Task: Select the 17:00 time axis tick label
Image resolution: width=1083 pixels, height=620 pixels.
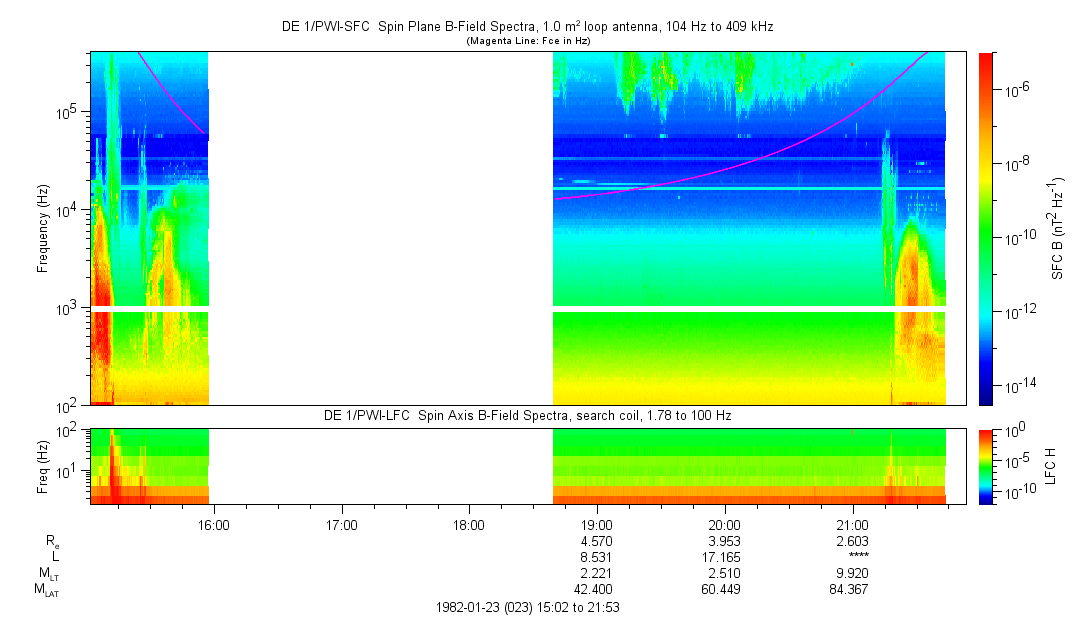Action: click(341, 523)
